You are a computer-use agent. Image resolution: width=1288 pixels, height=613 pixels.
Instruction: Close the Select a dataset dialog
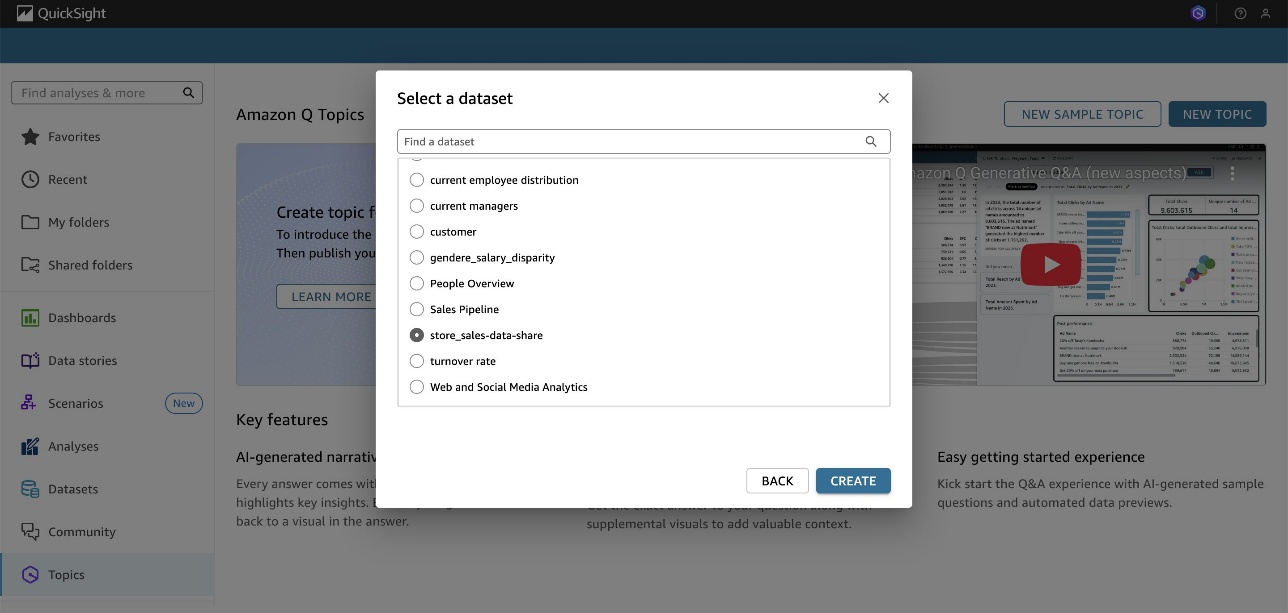(883, 98)
